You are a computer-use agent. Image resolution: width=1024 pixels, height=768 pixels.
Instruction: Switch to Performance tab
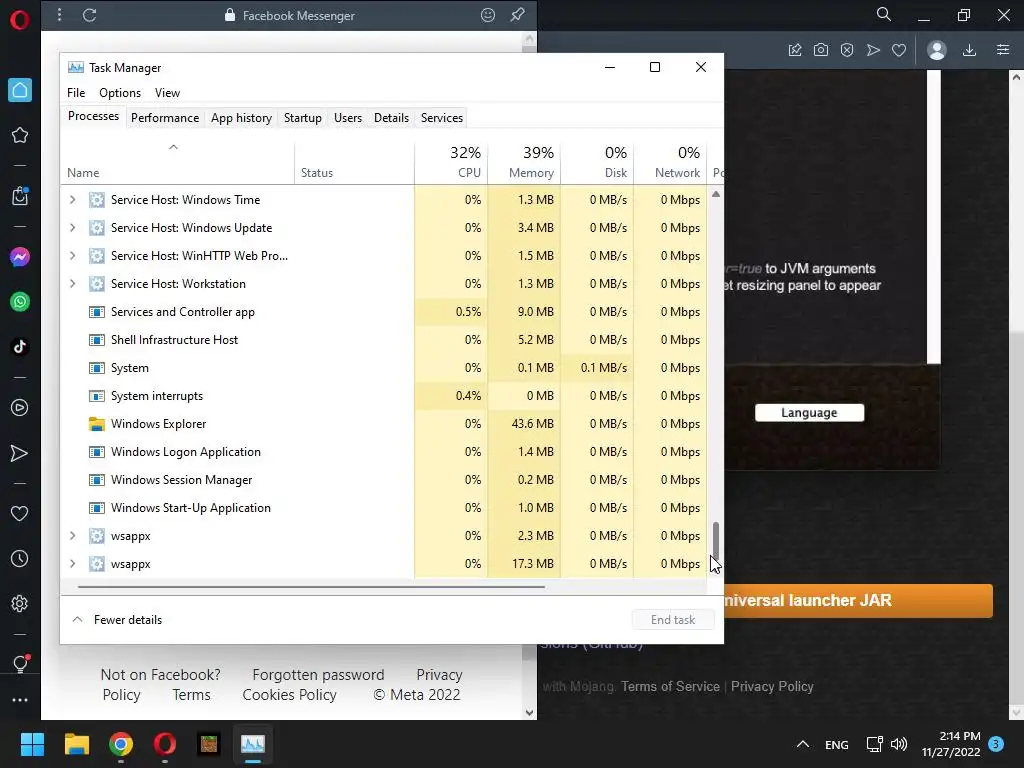coord(165,118)
